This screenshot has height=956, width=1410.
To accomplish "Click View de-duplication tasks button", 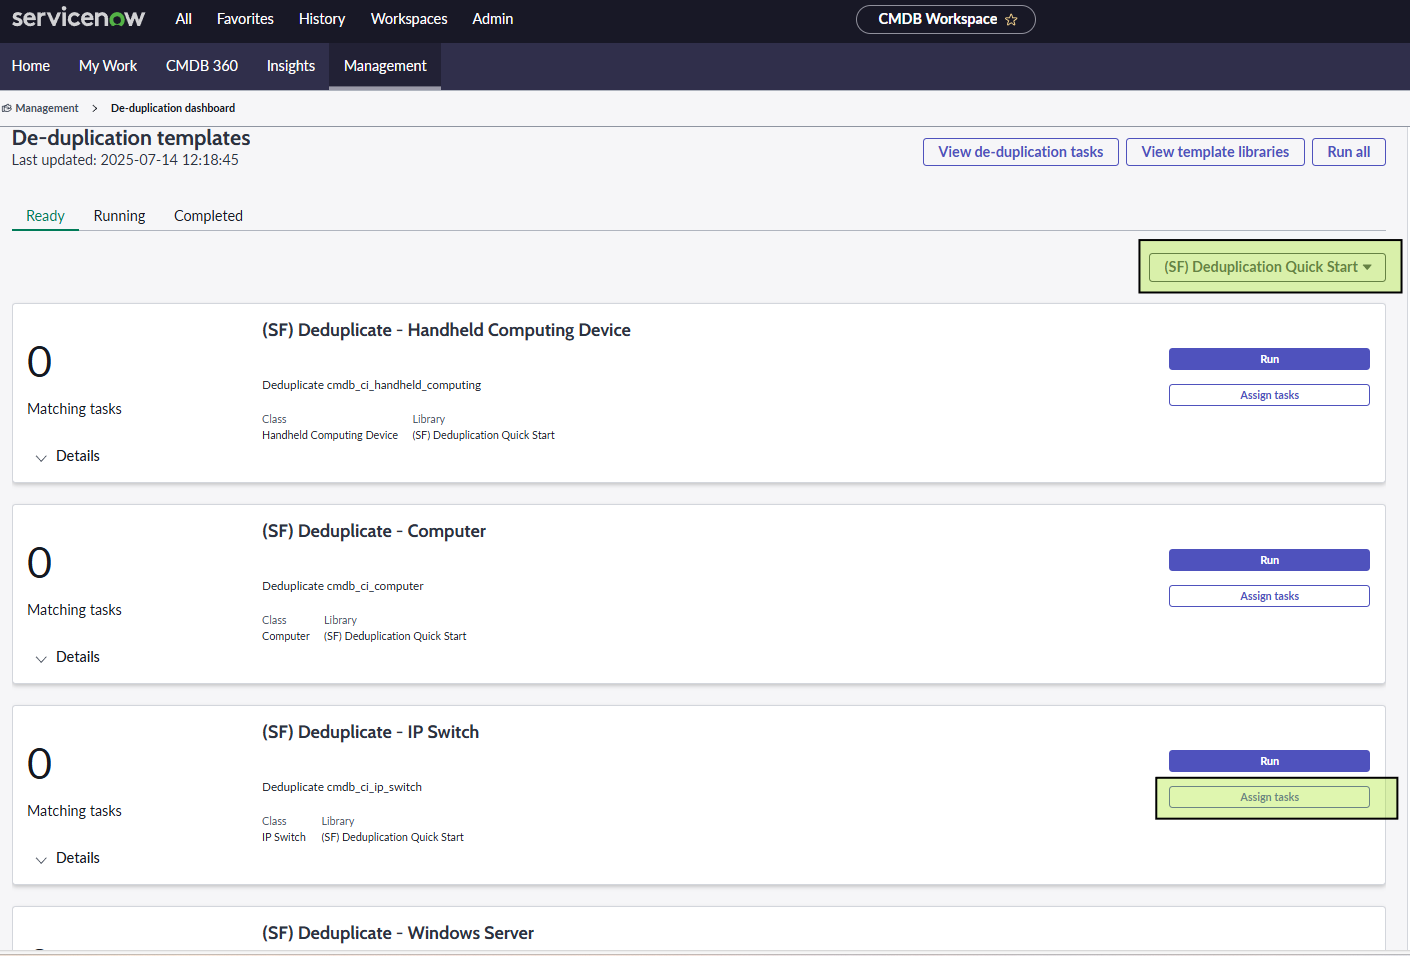I will [1021, 152].
